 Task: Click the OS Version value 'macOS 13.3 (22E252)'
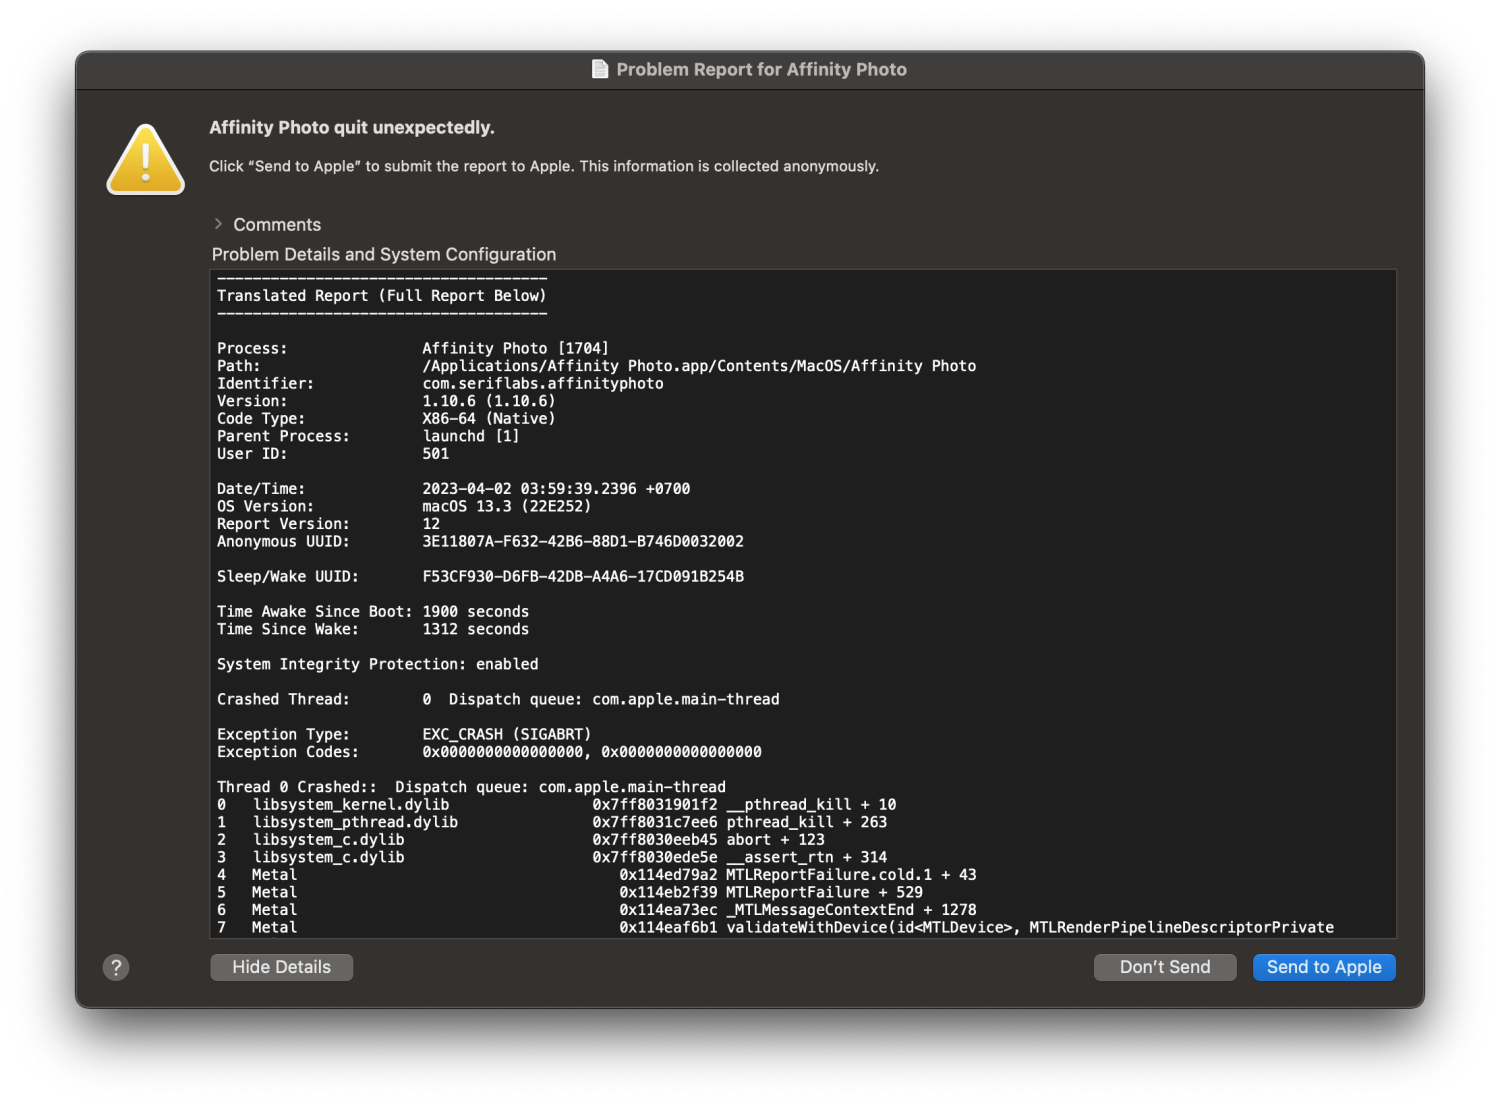coord(506,506)
